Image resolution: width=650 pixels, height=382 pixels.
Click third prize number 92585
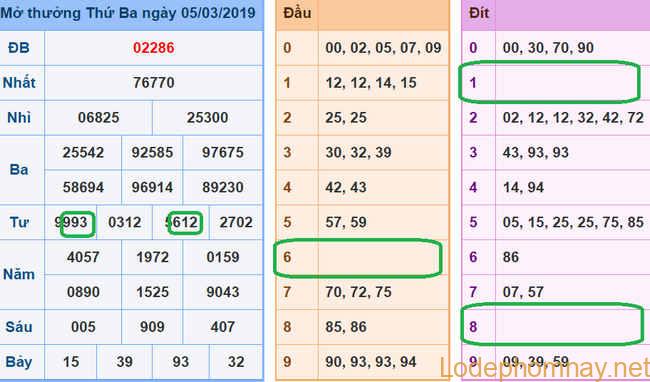click(152, 152)
